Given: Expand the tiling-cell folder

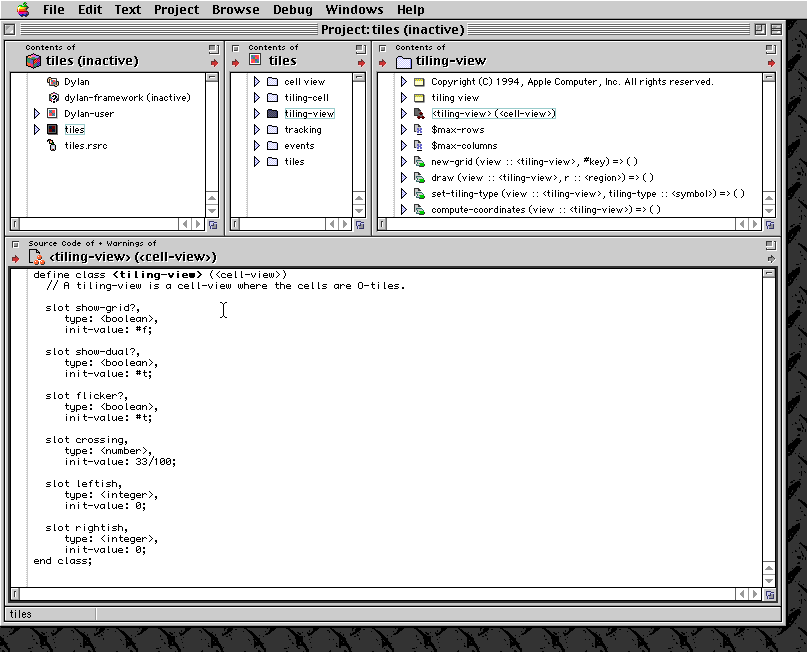Looking at the screenshot, I should [257, 97].
